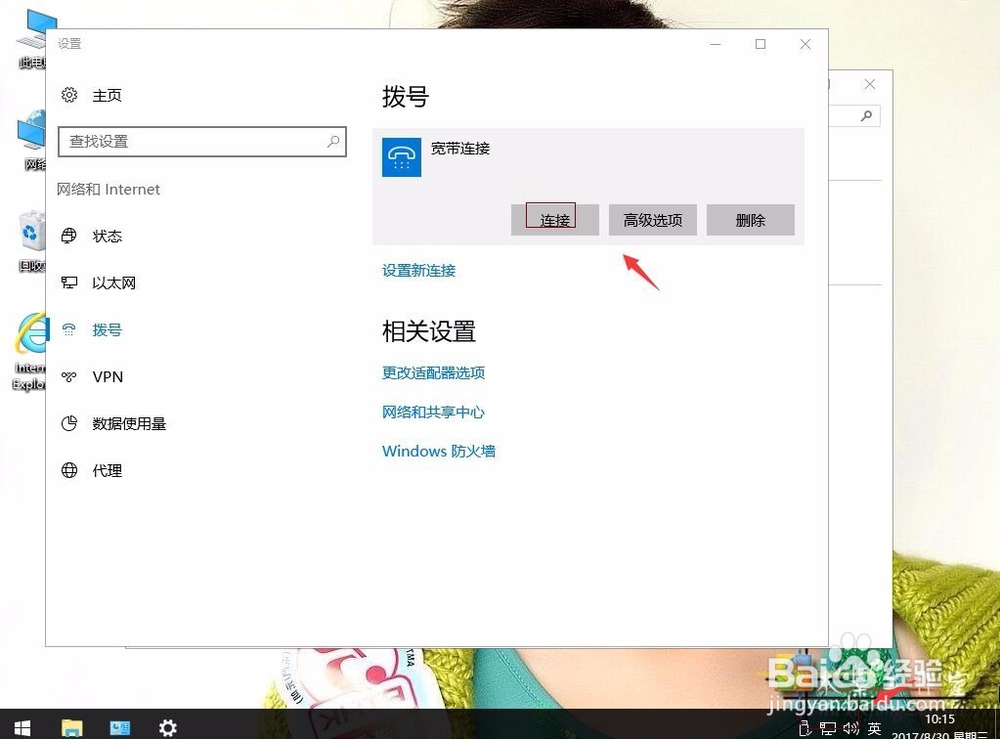1000x739 pixels.
Task: Select the 宽带连接 dial-up connection icon
Action: click(401, 158)
